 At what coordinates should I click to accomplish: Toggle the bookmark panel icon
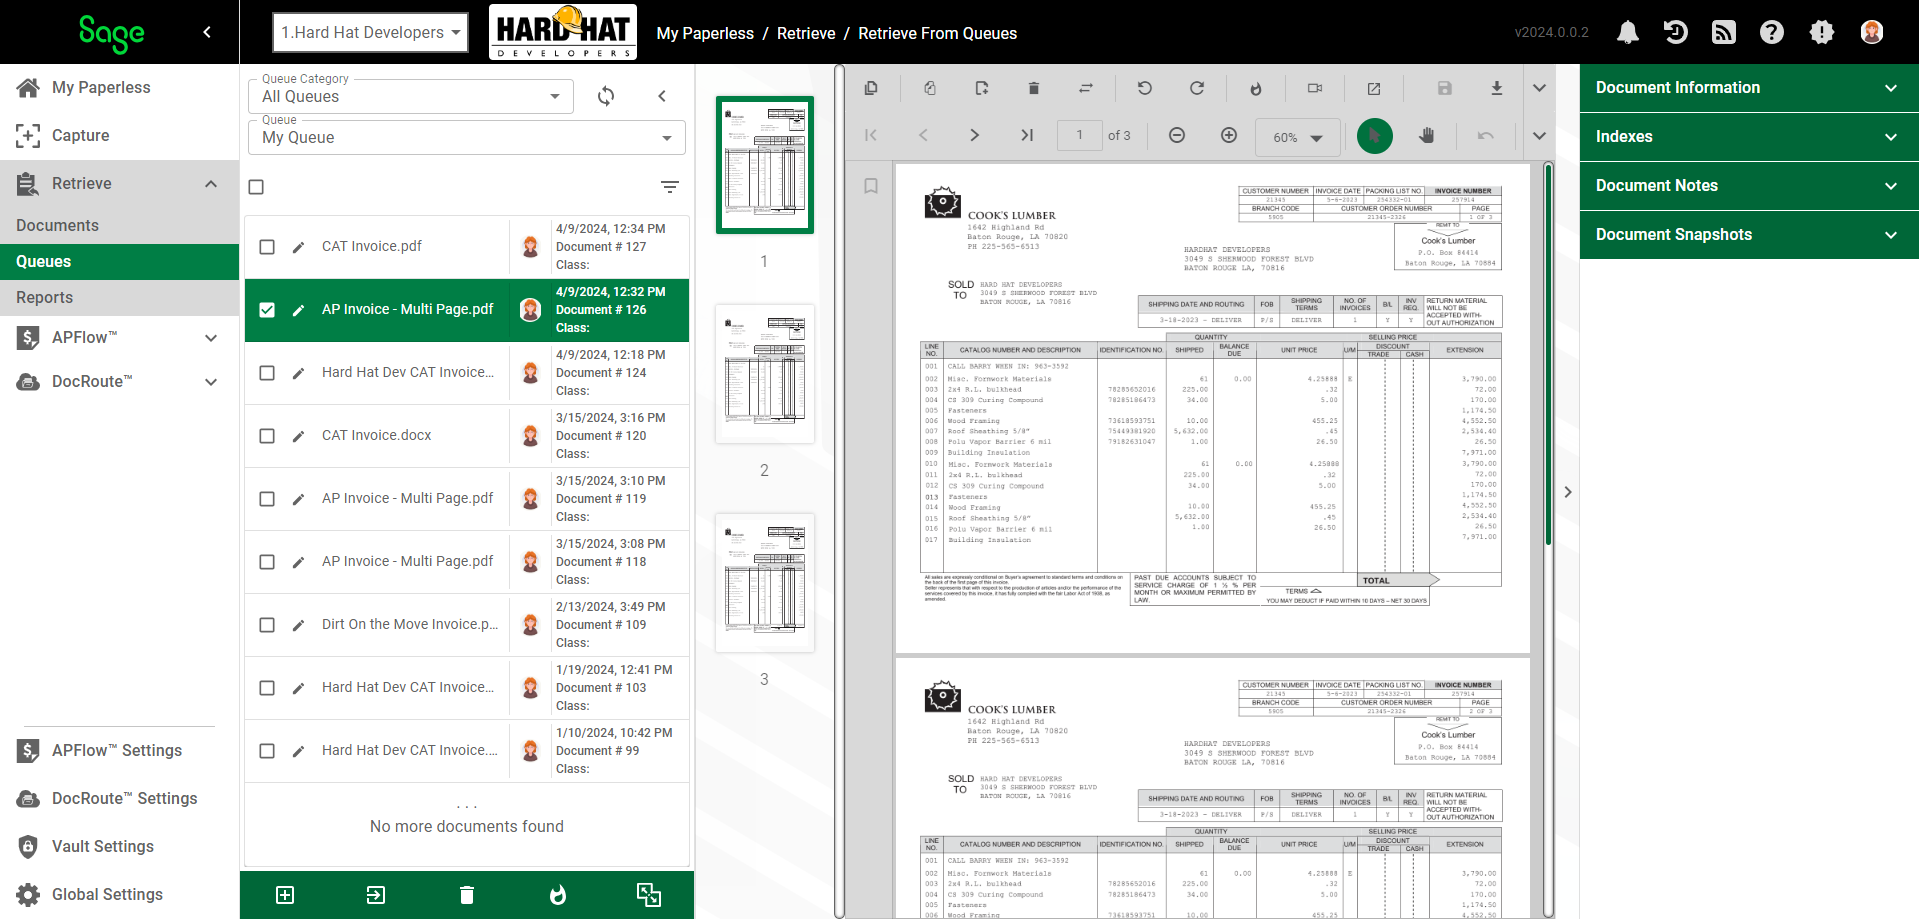click(x=871, y=186)
